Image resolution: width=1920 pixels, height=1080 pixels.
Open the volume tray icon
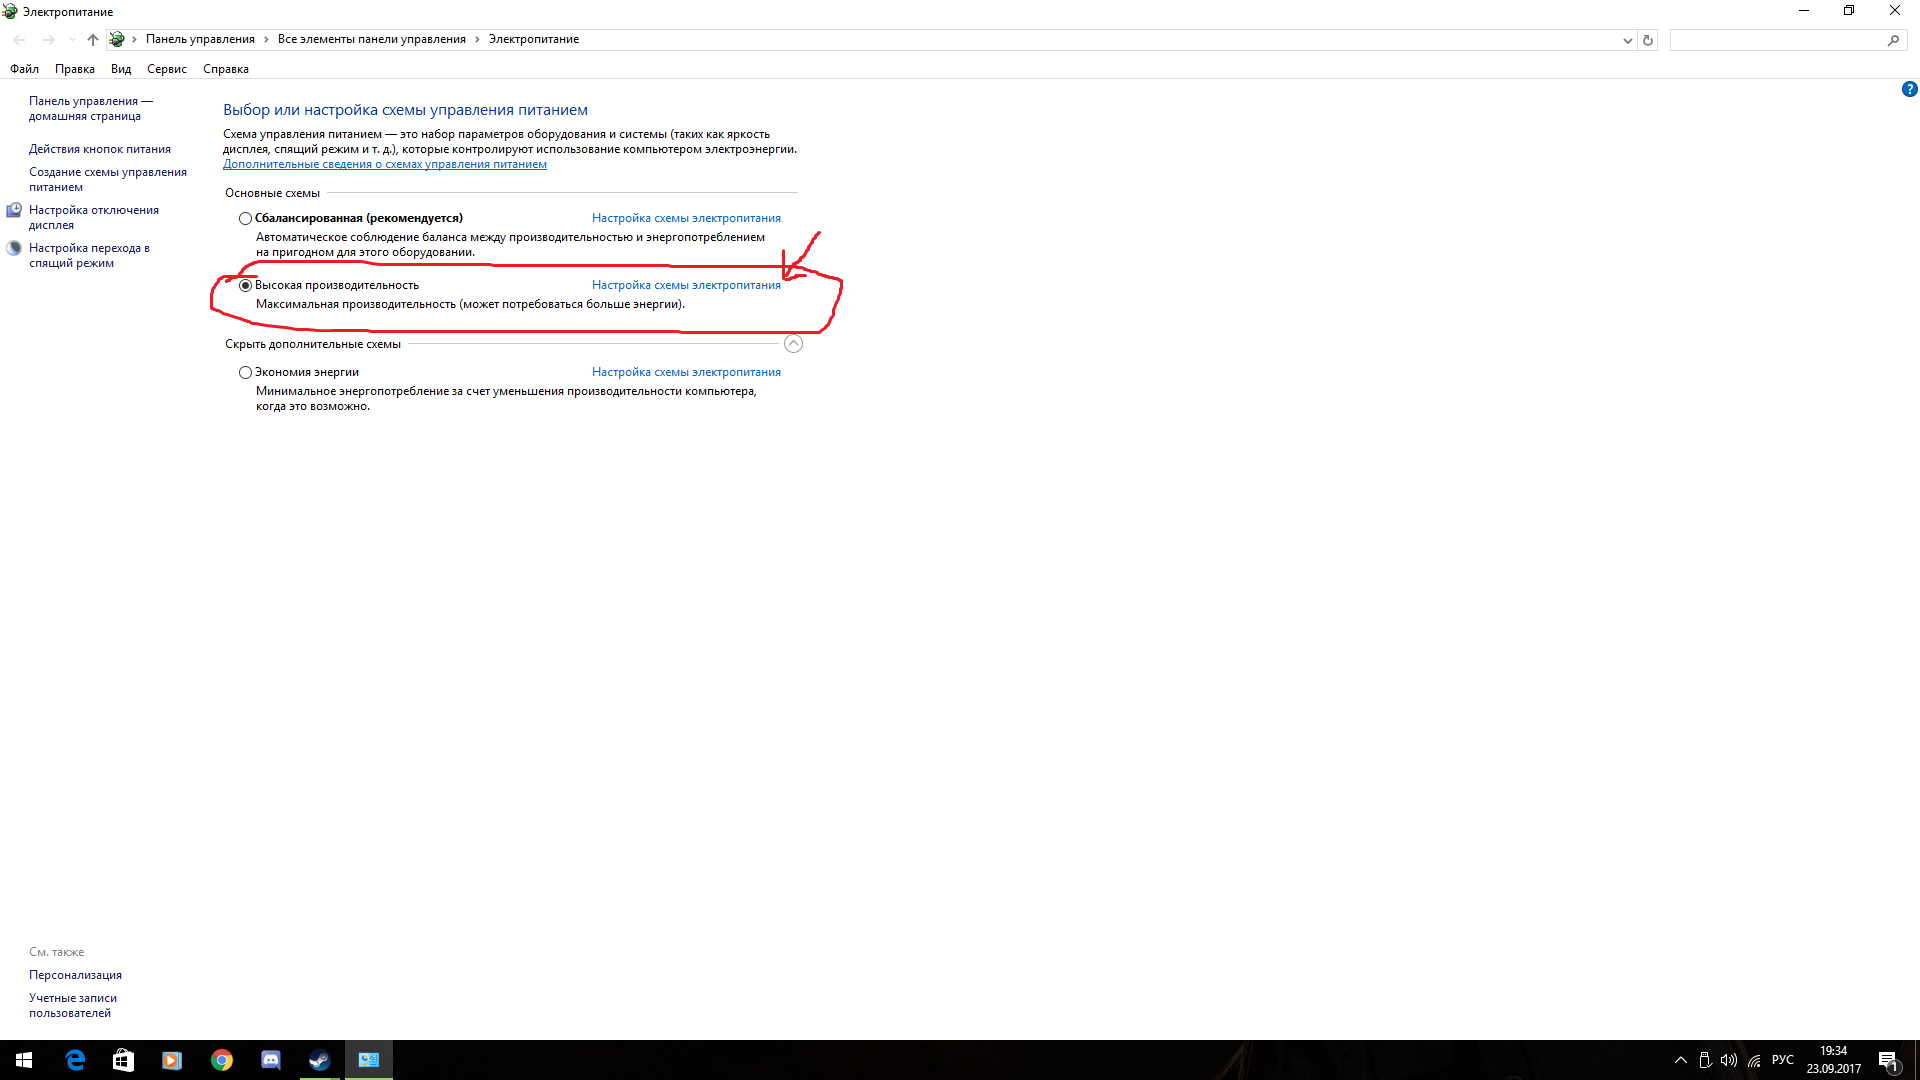point(1729,1060)
